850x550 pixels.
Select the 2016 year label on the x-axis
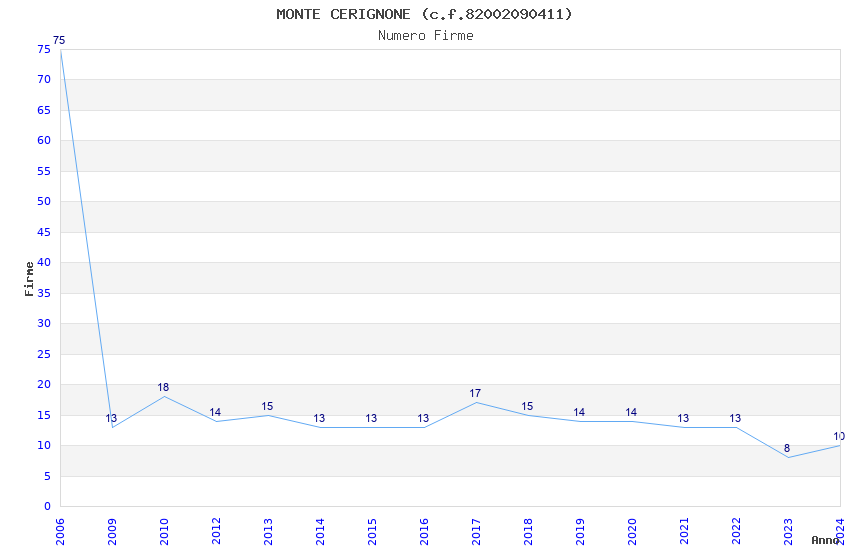[424, 532]
